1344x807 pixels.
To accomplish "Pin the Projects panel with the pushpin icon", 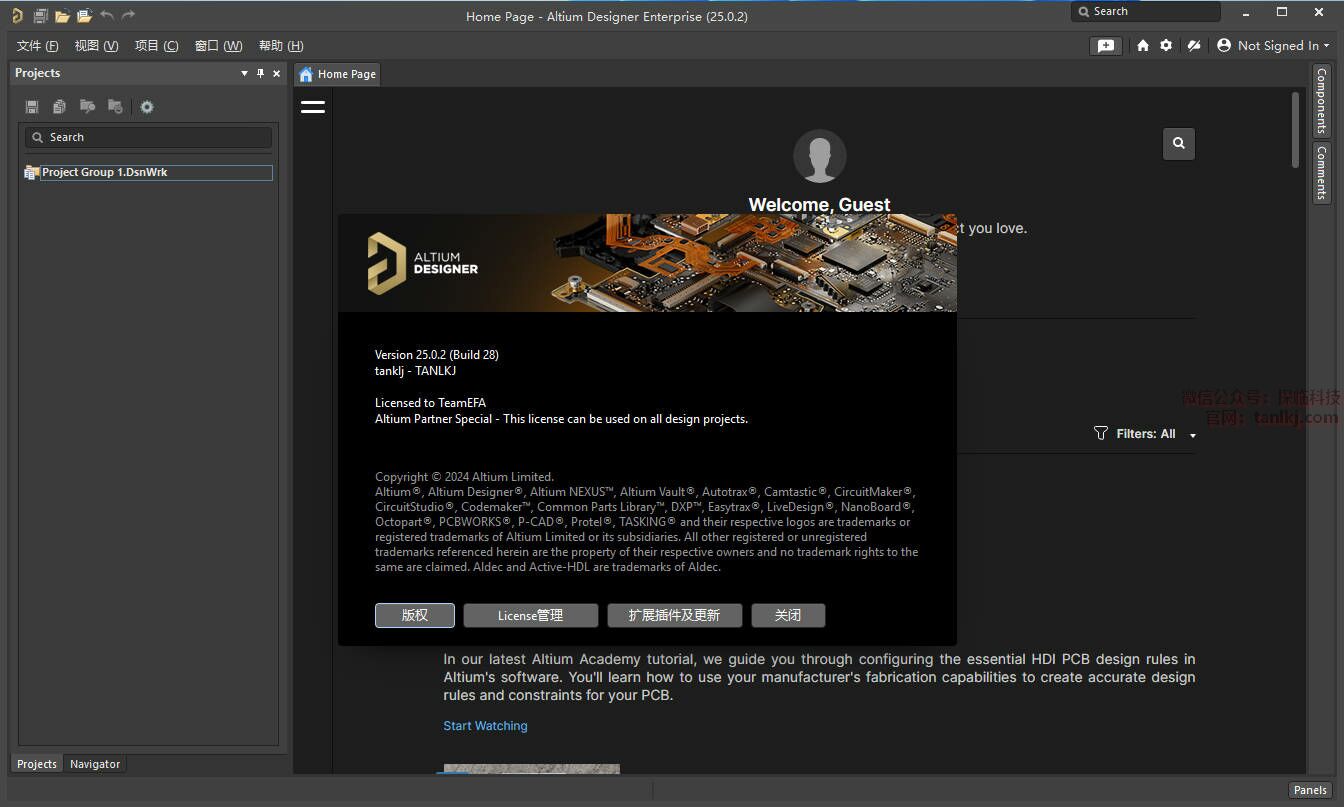I will (x=260, y=73).
